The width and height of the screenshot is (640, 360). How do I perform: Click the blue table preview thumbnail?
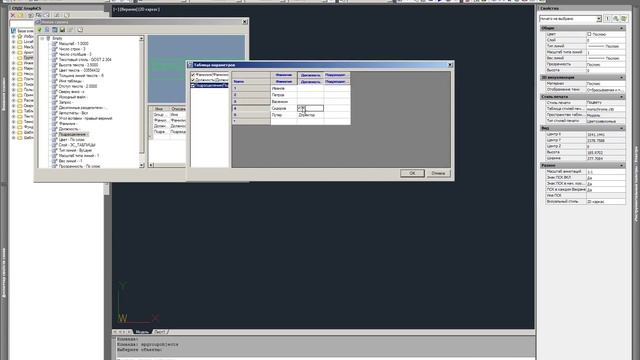pyautogui.click(x=196, y=69)
